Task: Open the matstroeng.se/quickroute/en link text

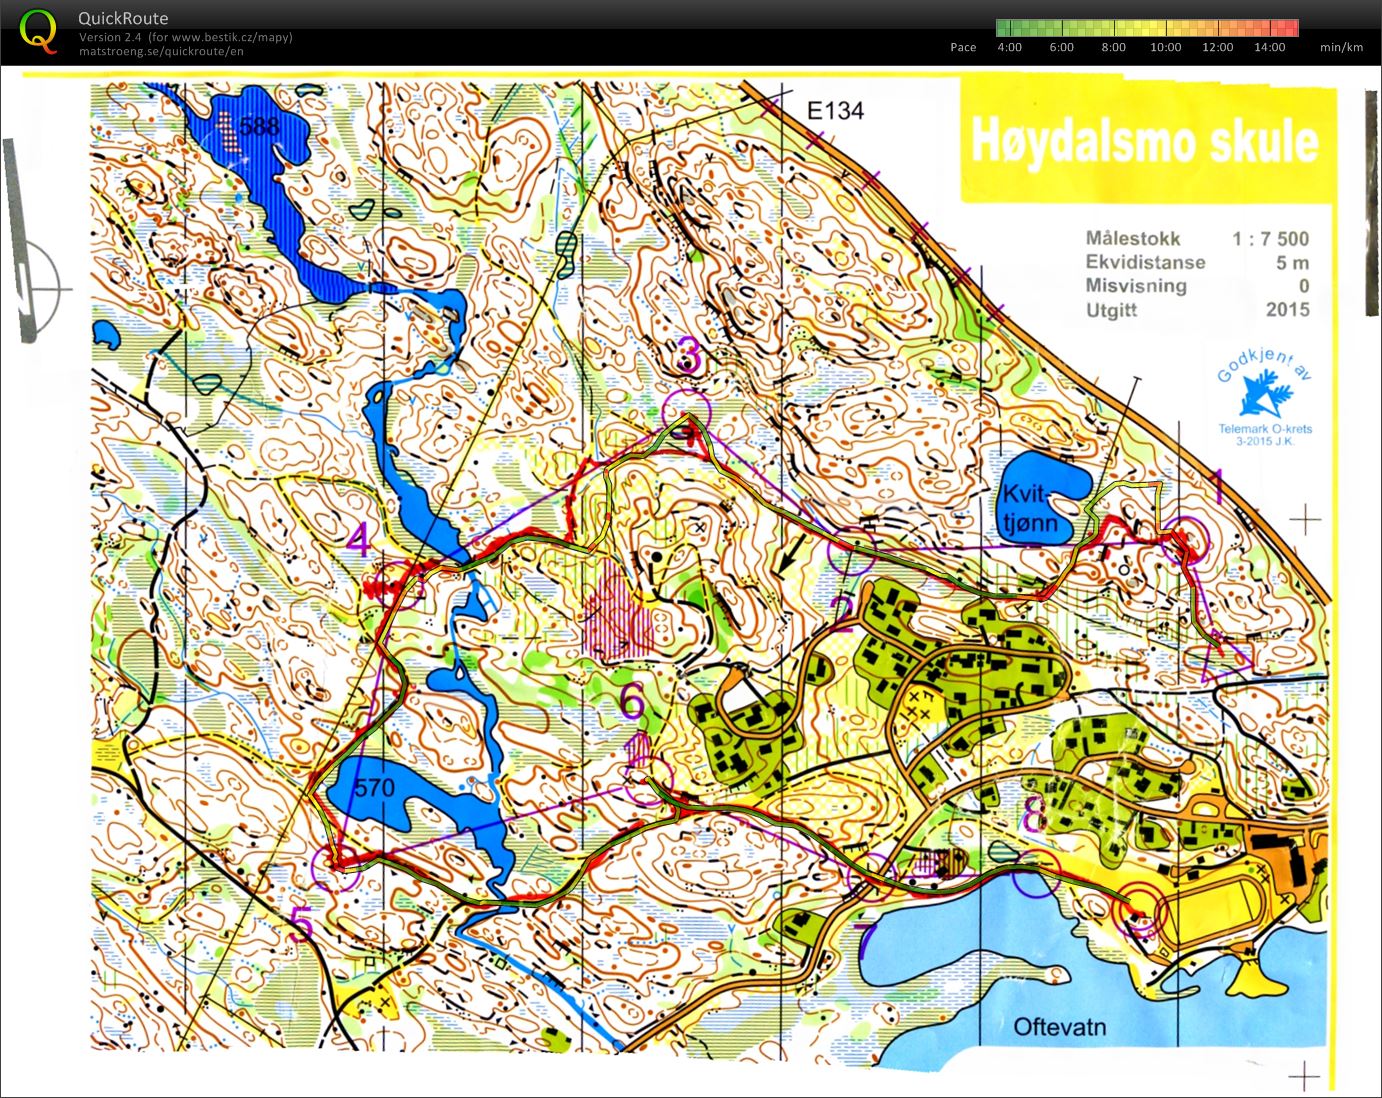Action: click(x=161, y=51)
